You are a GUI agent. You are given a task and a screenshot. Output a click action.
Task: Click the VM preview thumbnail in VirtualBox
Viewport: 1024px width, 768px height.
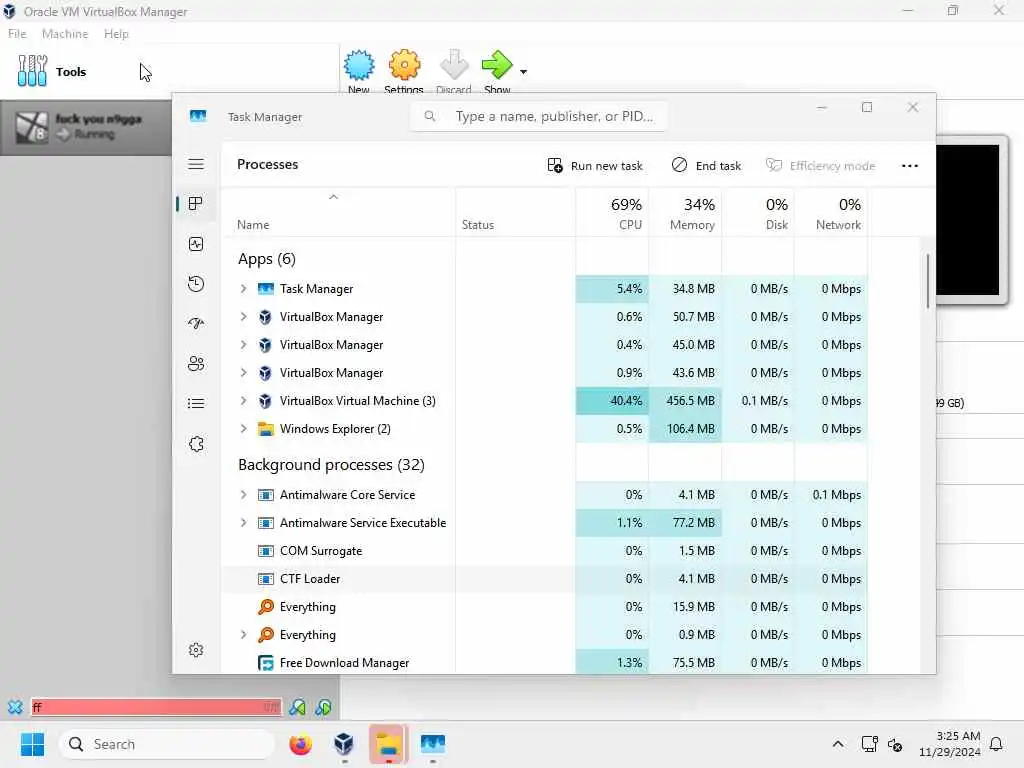point(969,220)
